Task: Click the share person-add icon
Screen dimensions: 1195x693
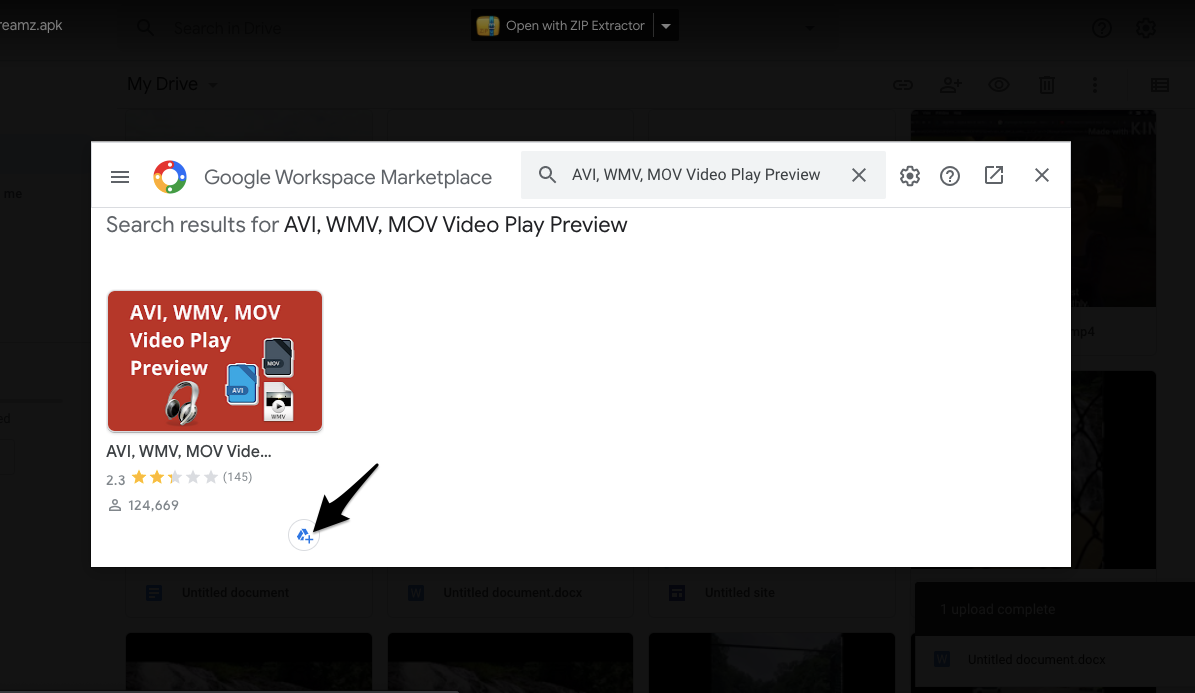Action: tap(950, 85)
